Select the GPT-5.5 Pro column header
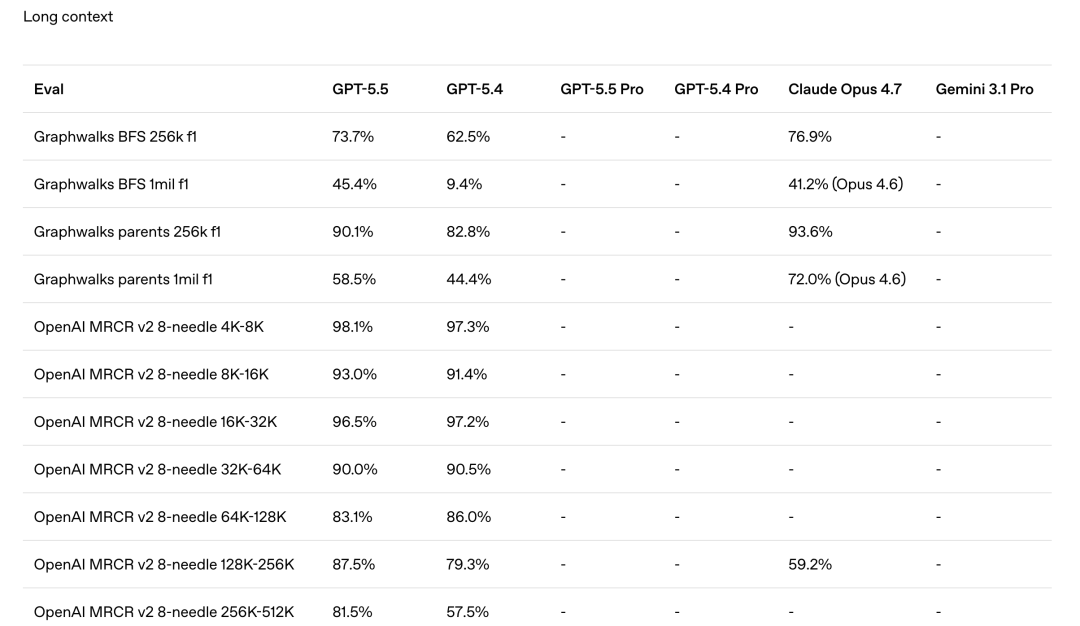 602,89
